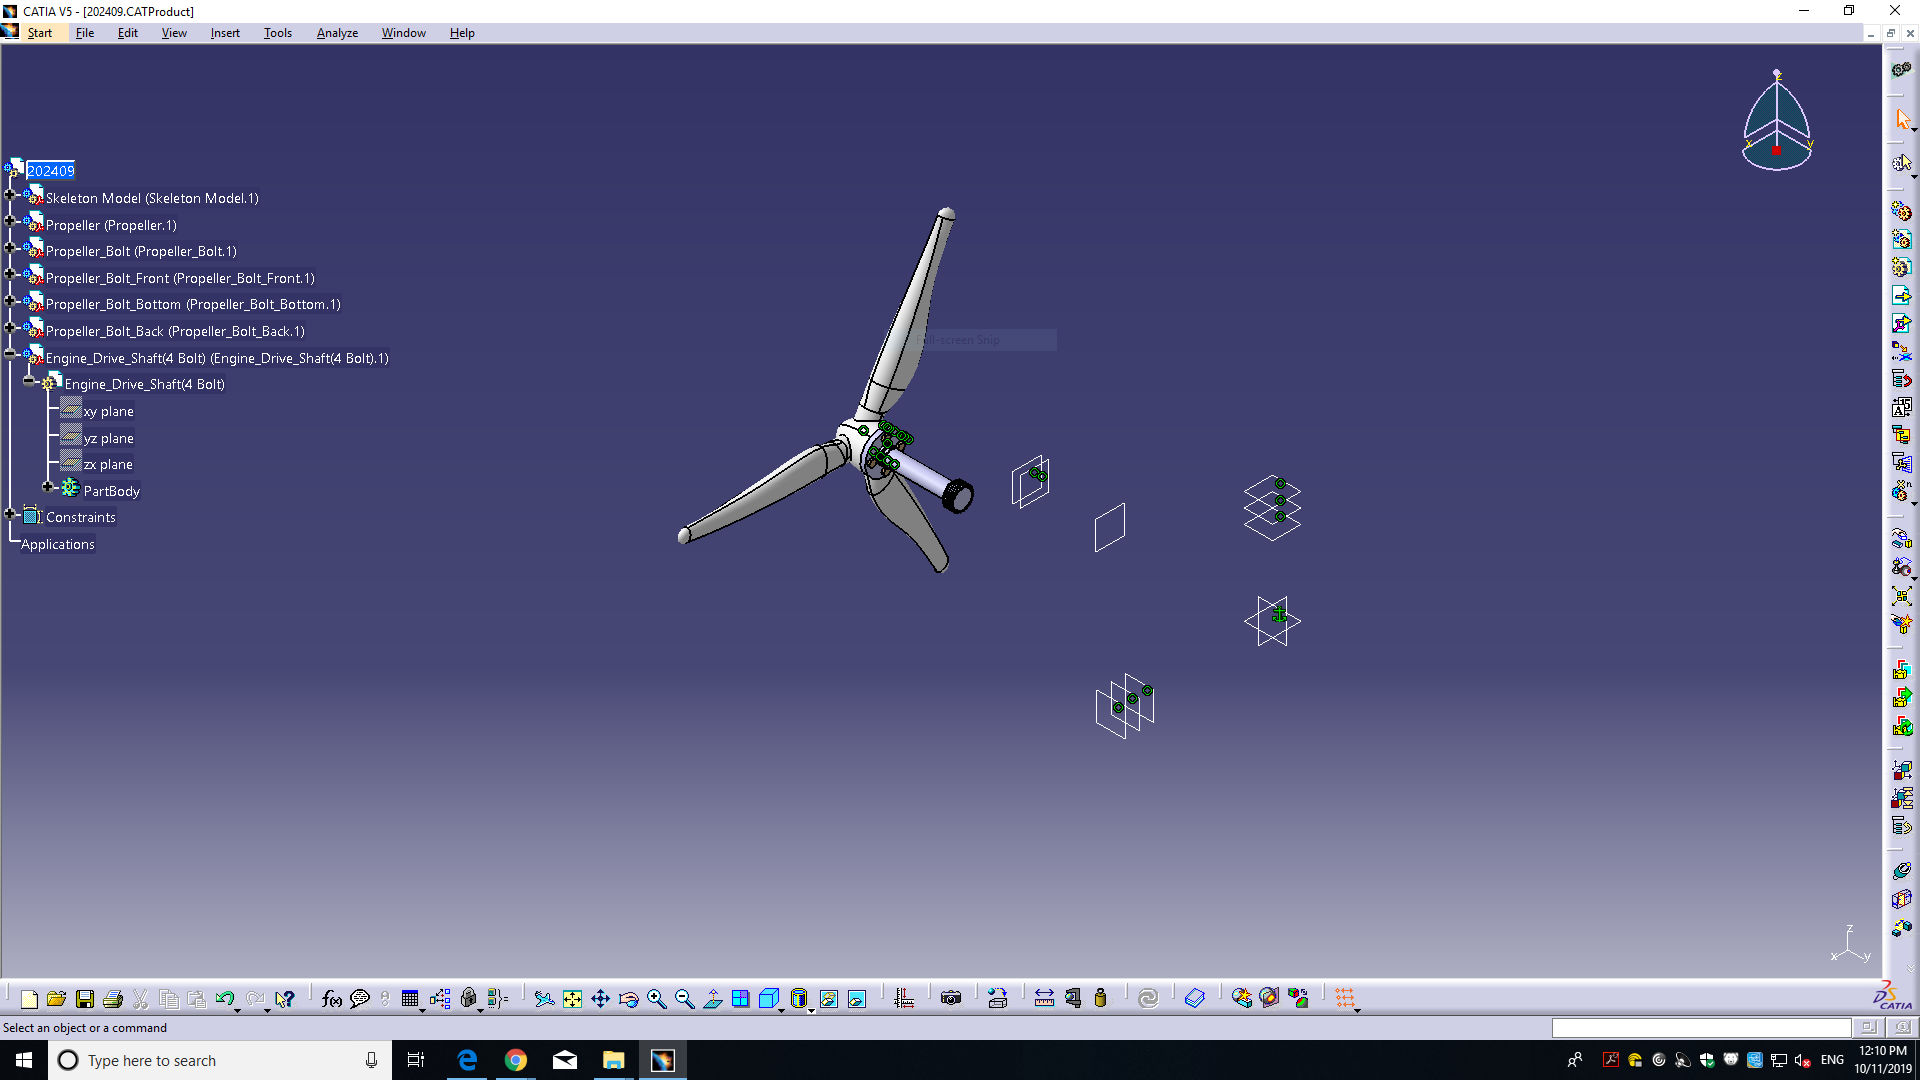Image resolution: width=1920 pixels, height=1080 pixels.
Task: Open the Analyze menu
Action: pos(337,33)
